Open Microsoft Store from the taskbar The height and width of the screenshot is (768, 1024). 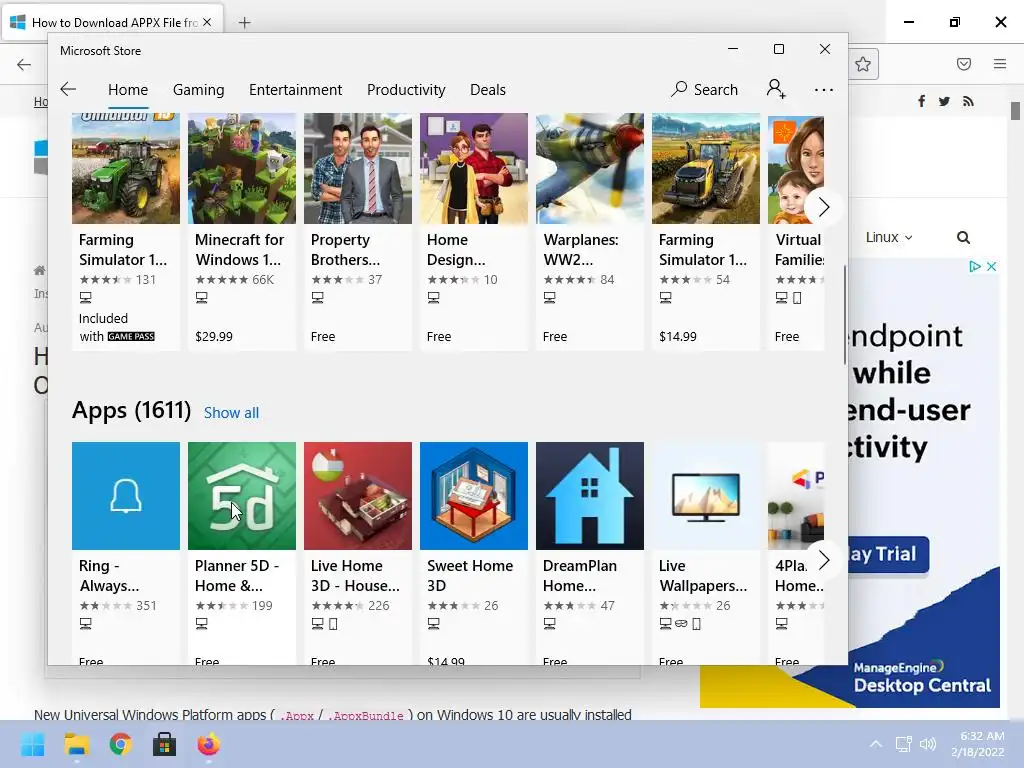point(165,744)
